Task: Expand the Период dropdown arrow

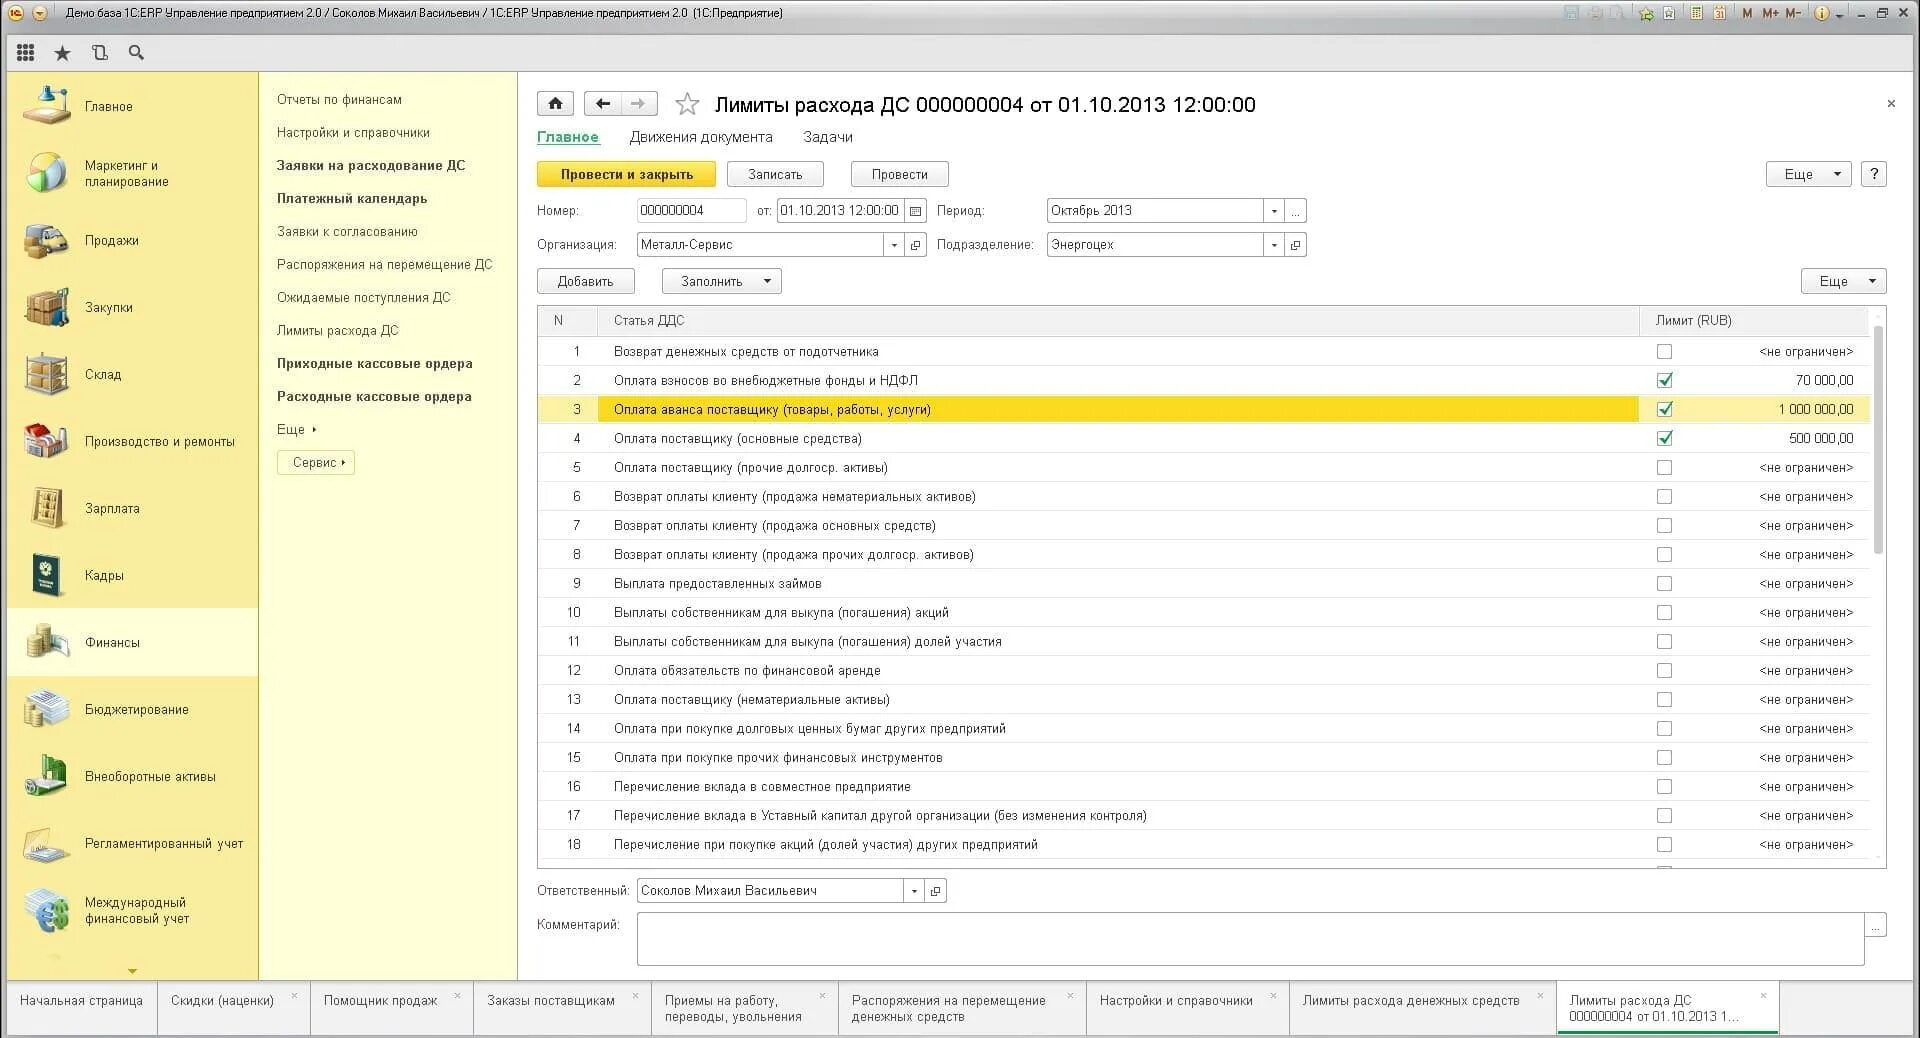Action: (1274, 211)
